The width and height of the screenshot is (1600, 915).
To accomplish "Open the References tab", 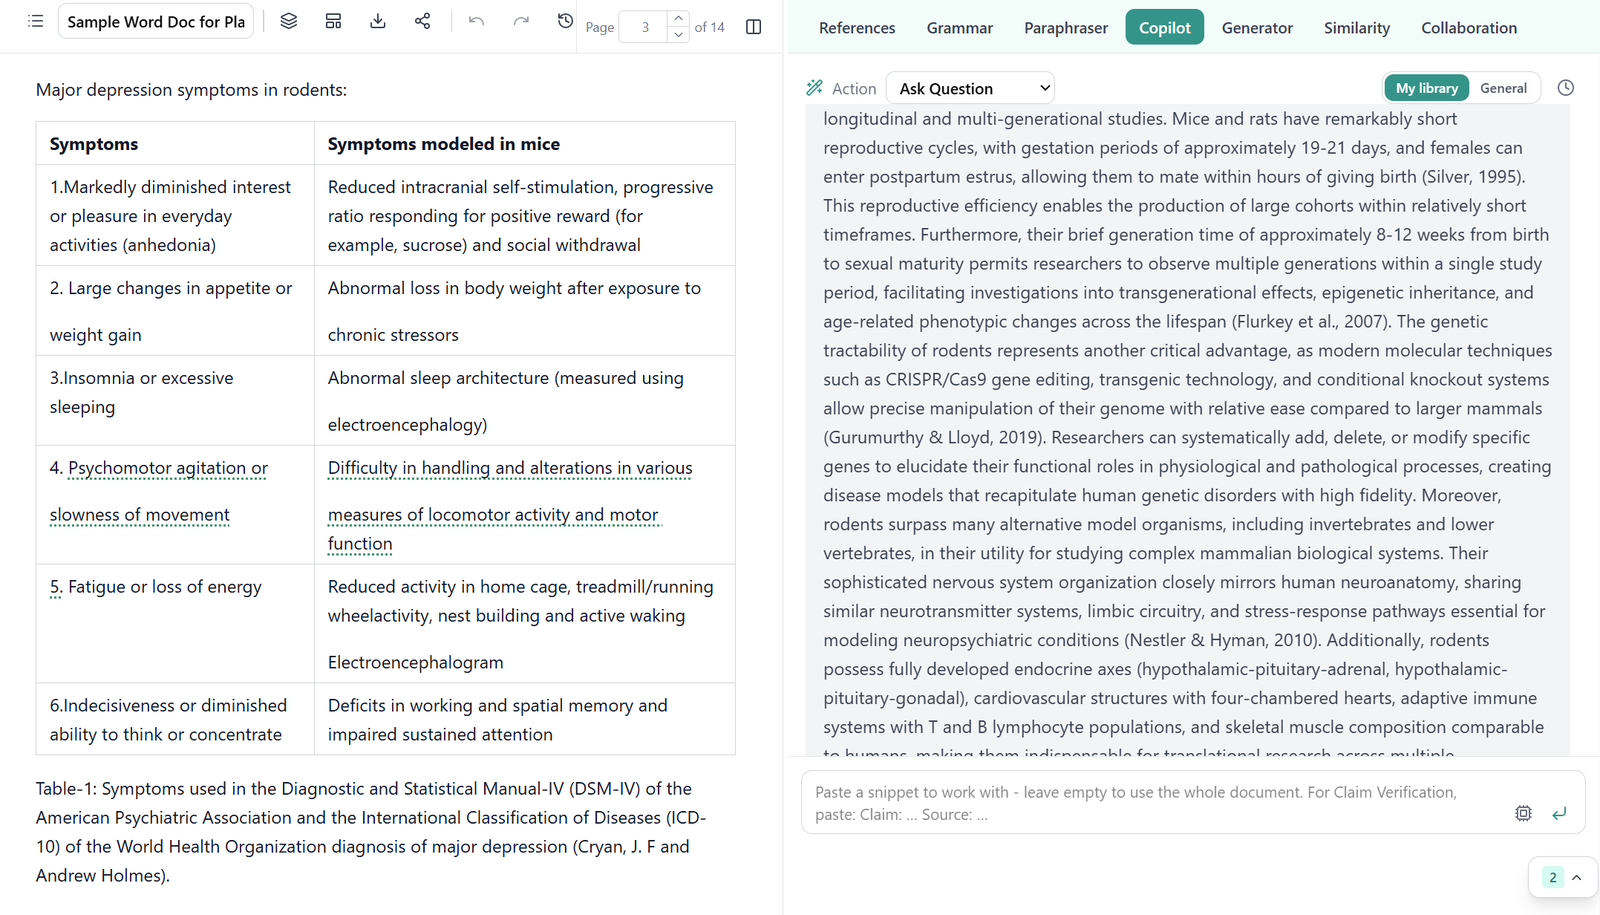I will tap(857, 28).
